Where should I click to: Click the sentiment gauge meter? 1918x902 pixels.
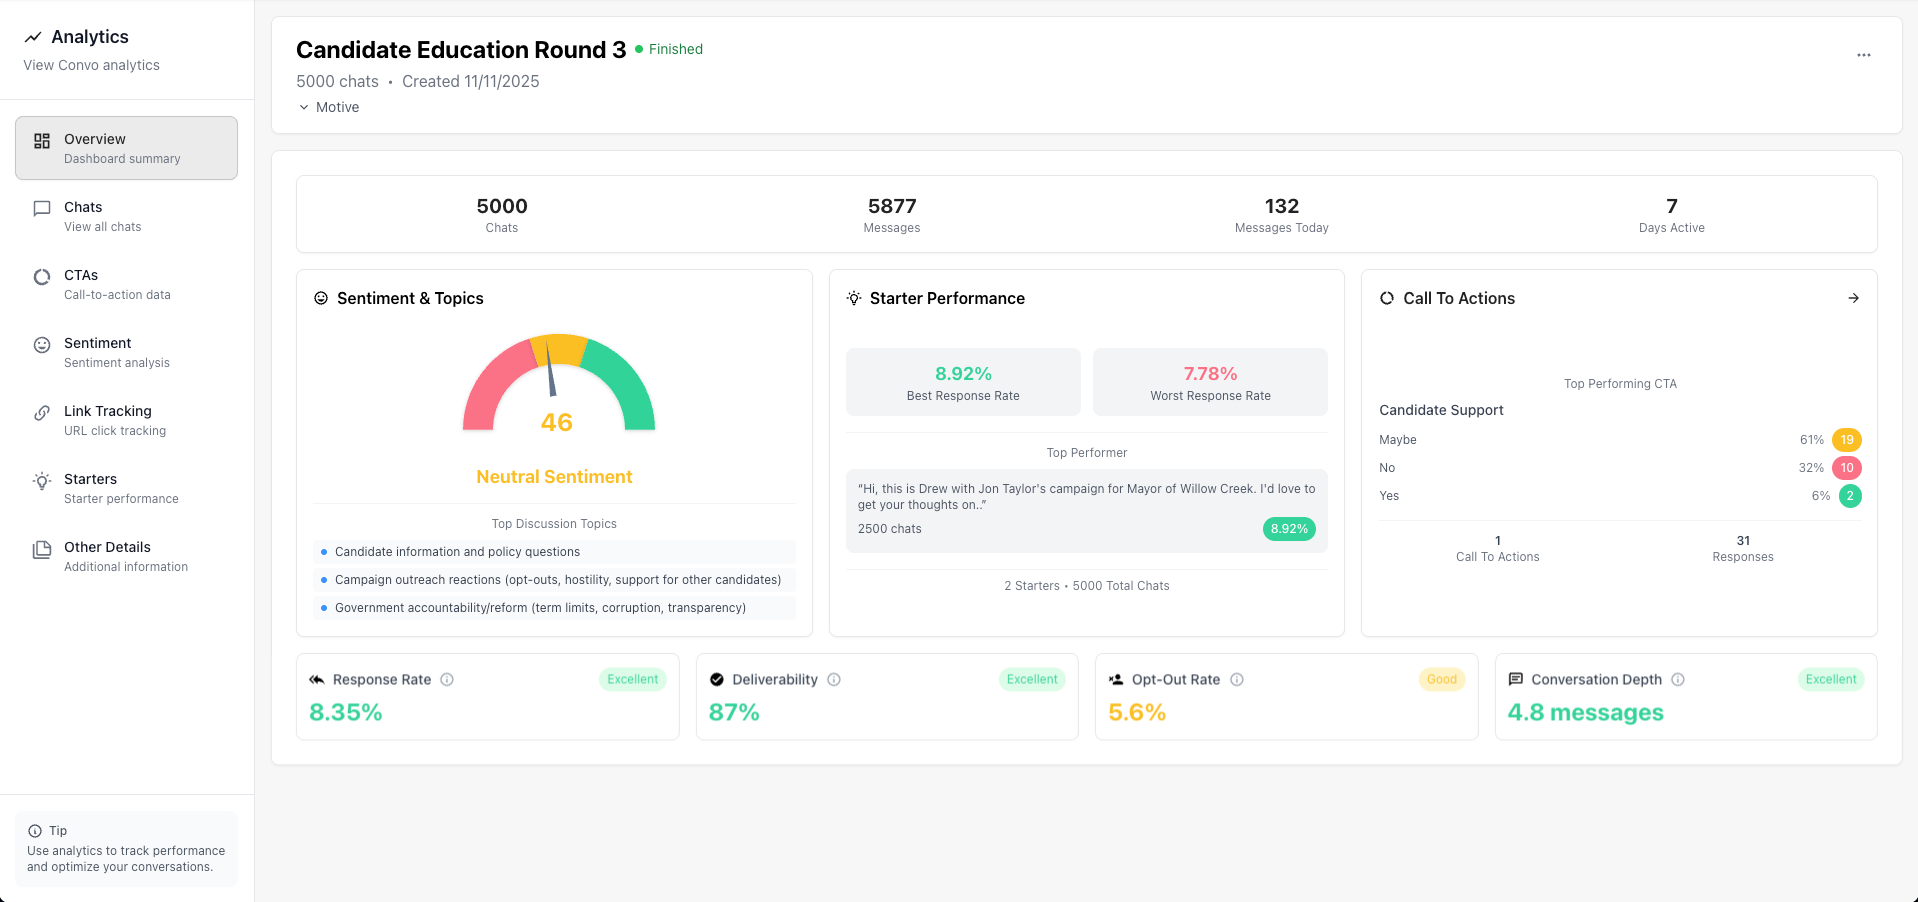coord(558,385)
